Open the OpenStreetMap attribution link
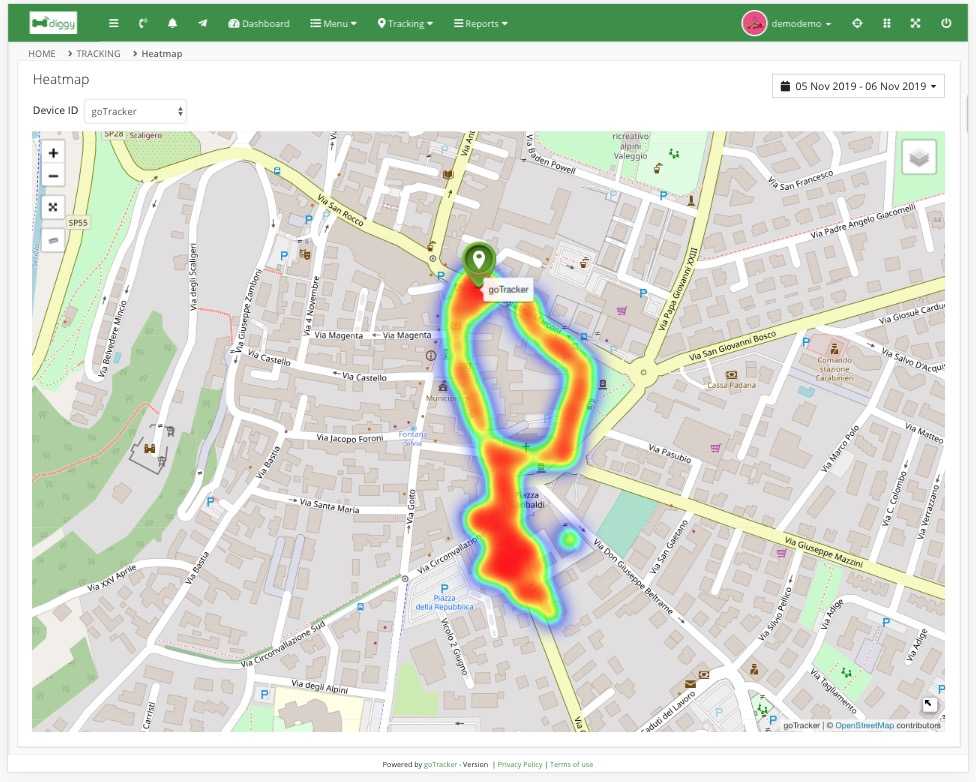 coord(864,725)
